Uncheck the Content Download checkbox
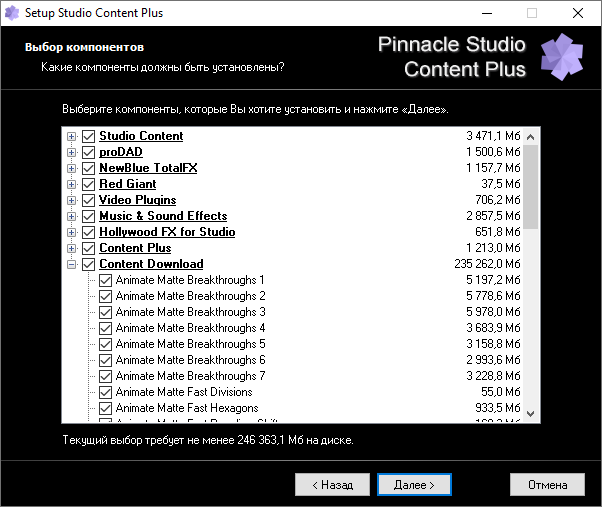 pyautogui.click(x=89, y=264)
